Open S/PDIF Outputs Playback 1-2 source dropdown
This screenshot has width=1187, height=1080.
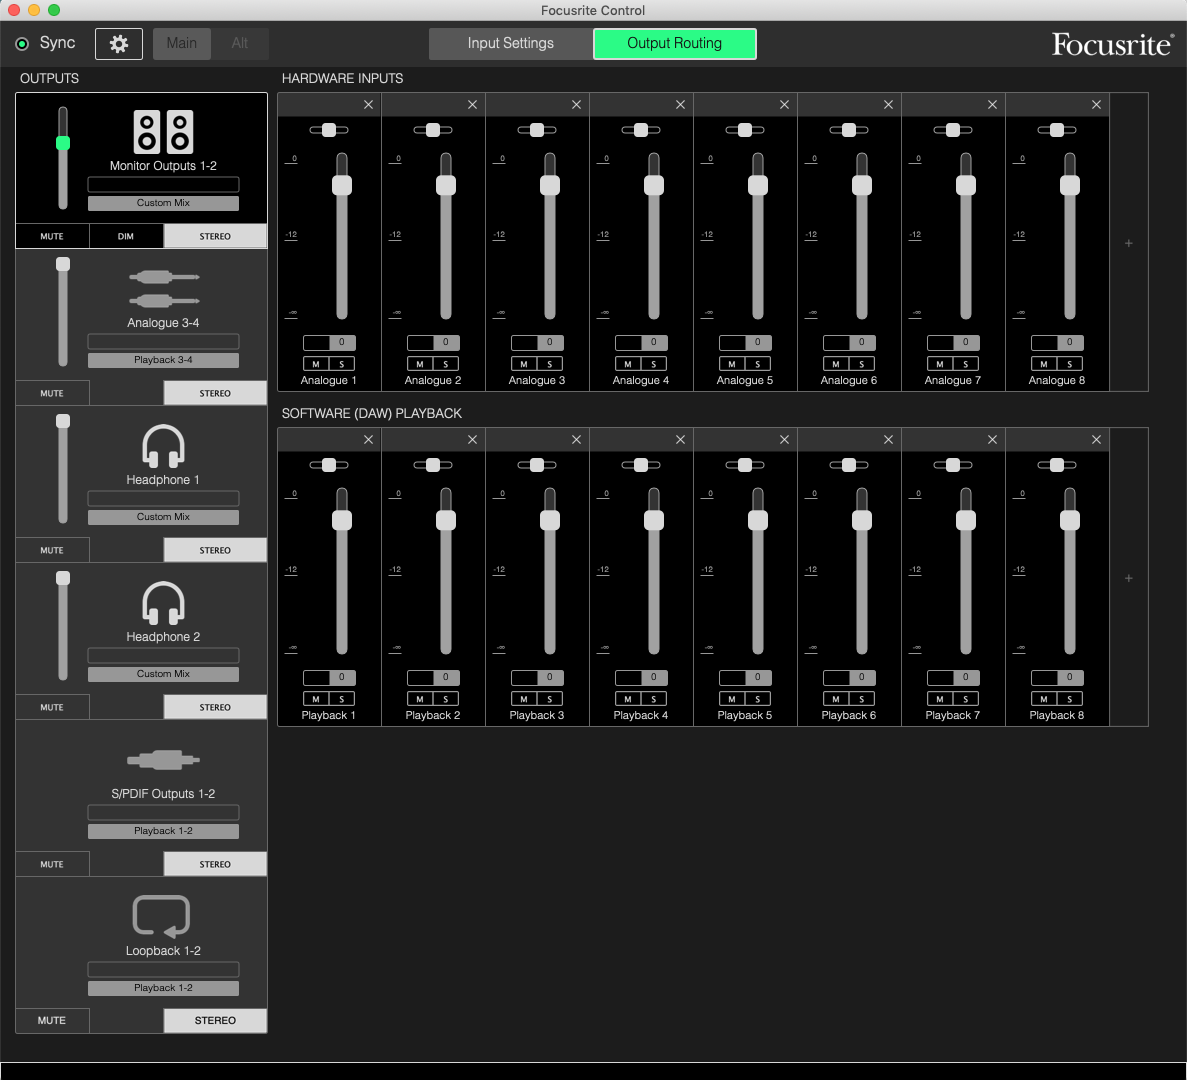(x=164, y=831)
